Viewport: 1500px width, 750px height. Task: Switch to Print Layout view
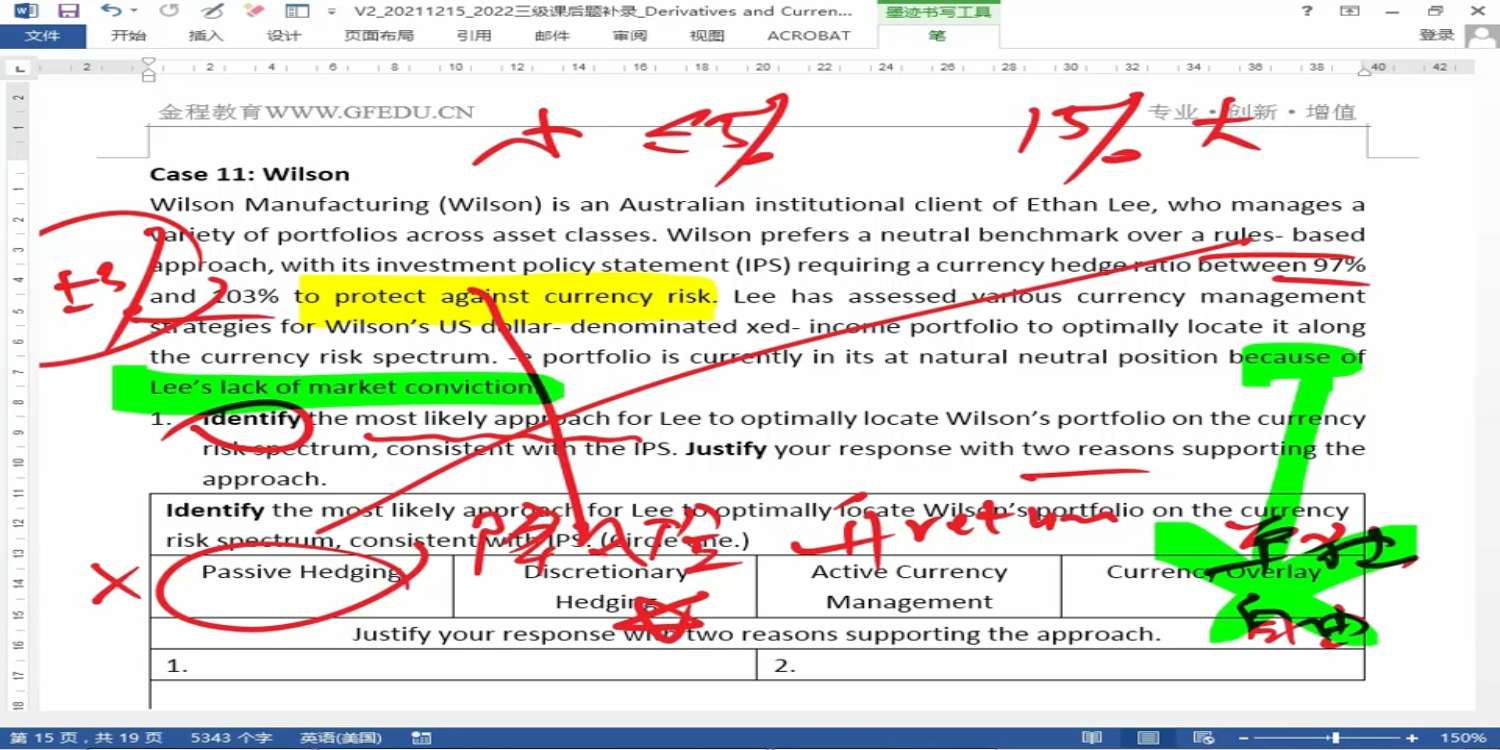point(1149,738)
